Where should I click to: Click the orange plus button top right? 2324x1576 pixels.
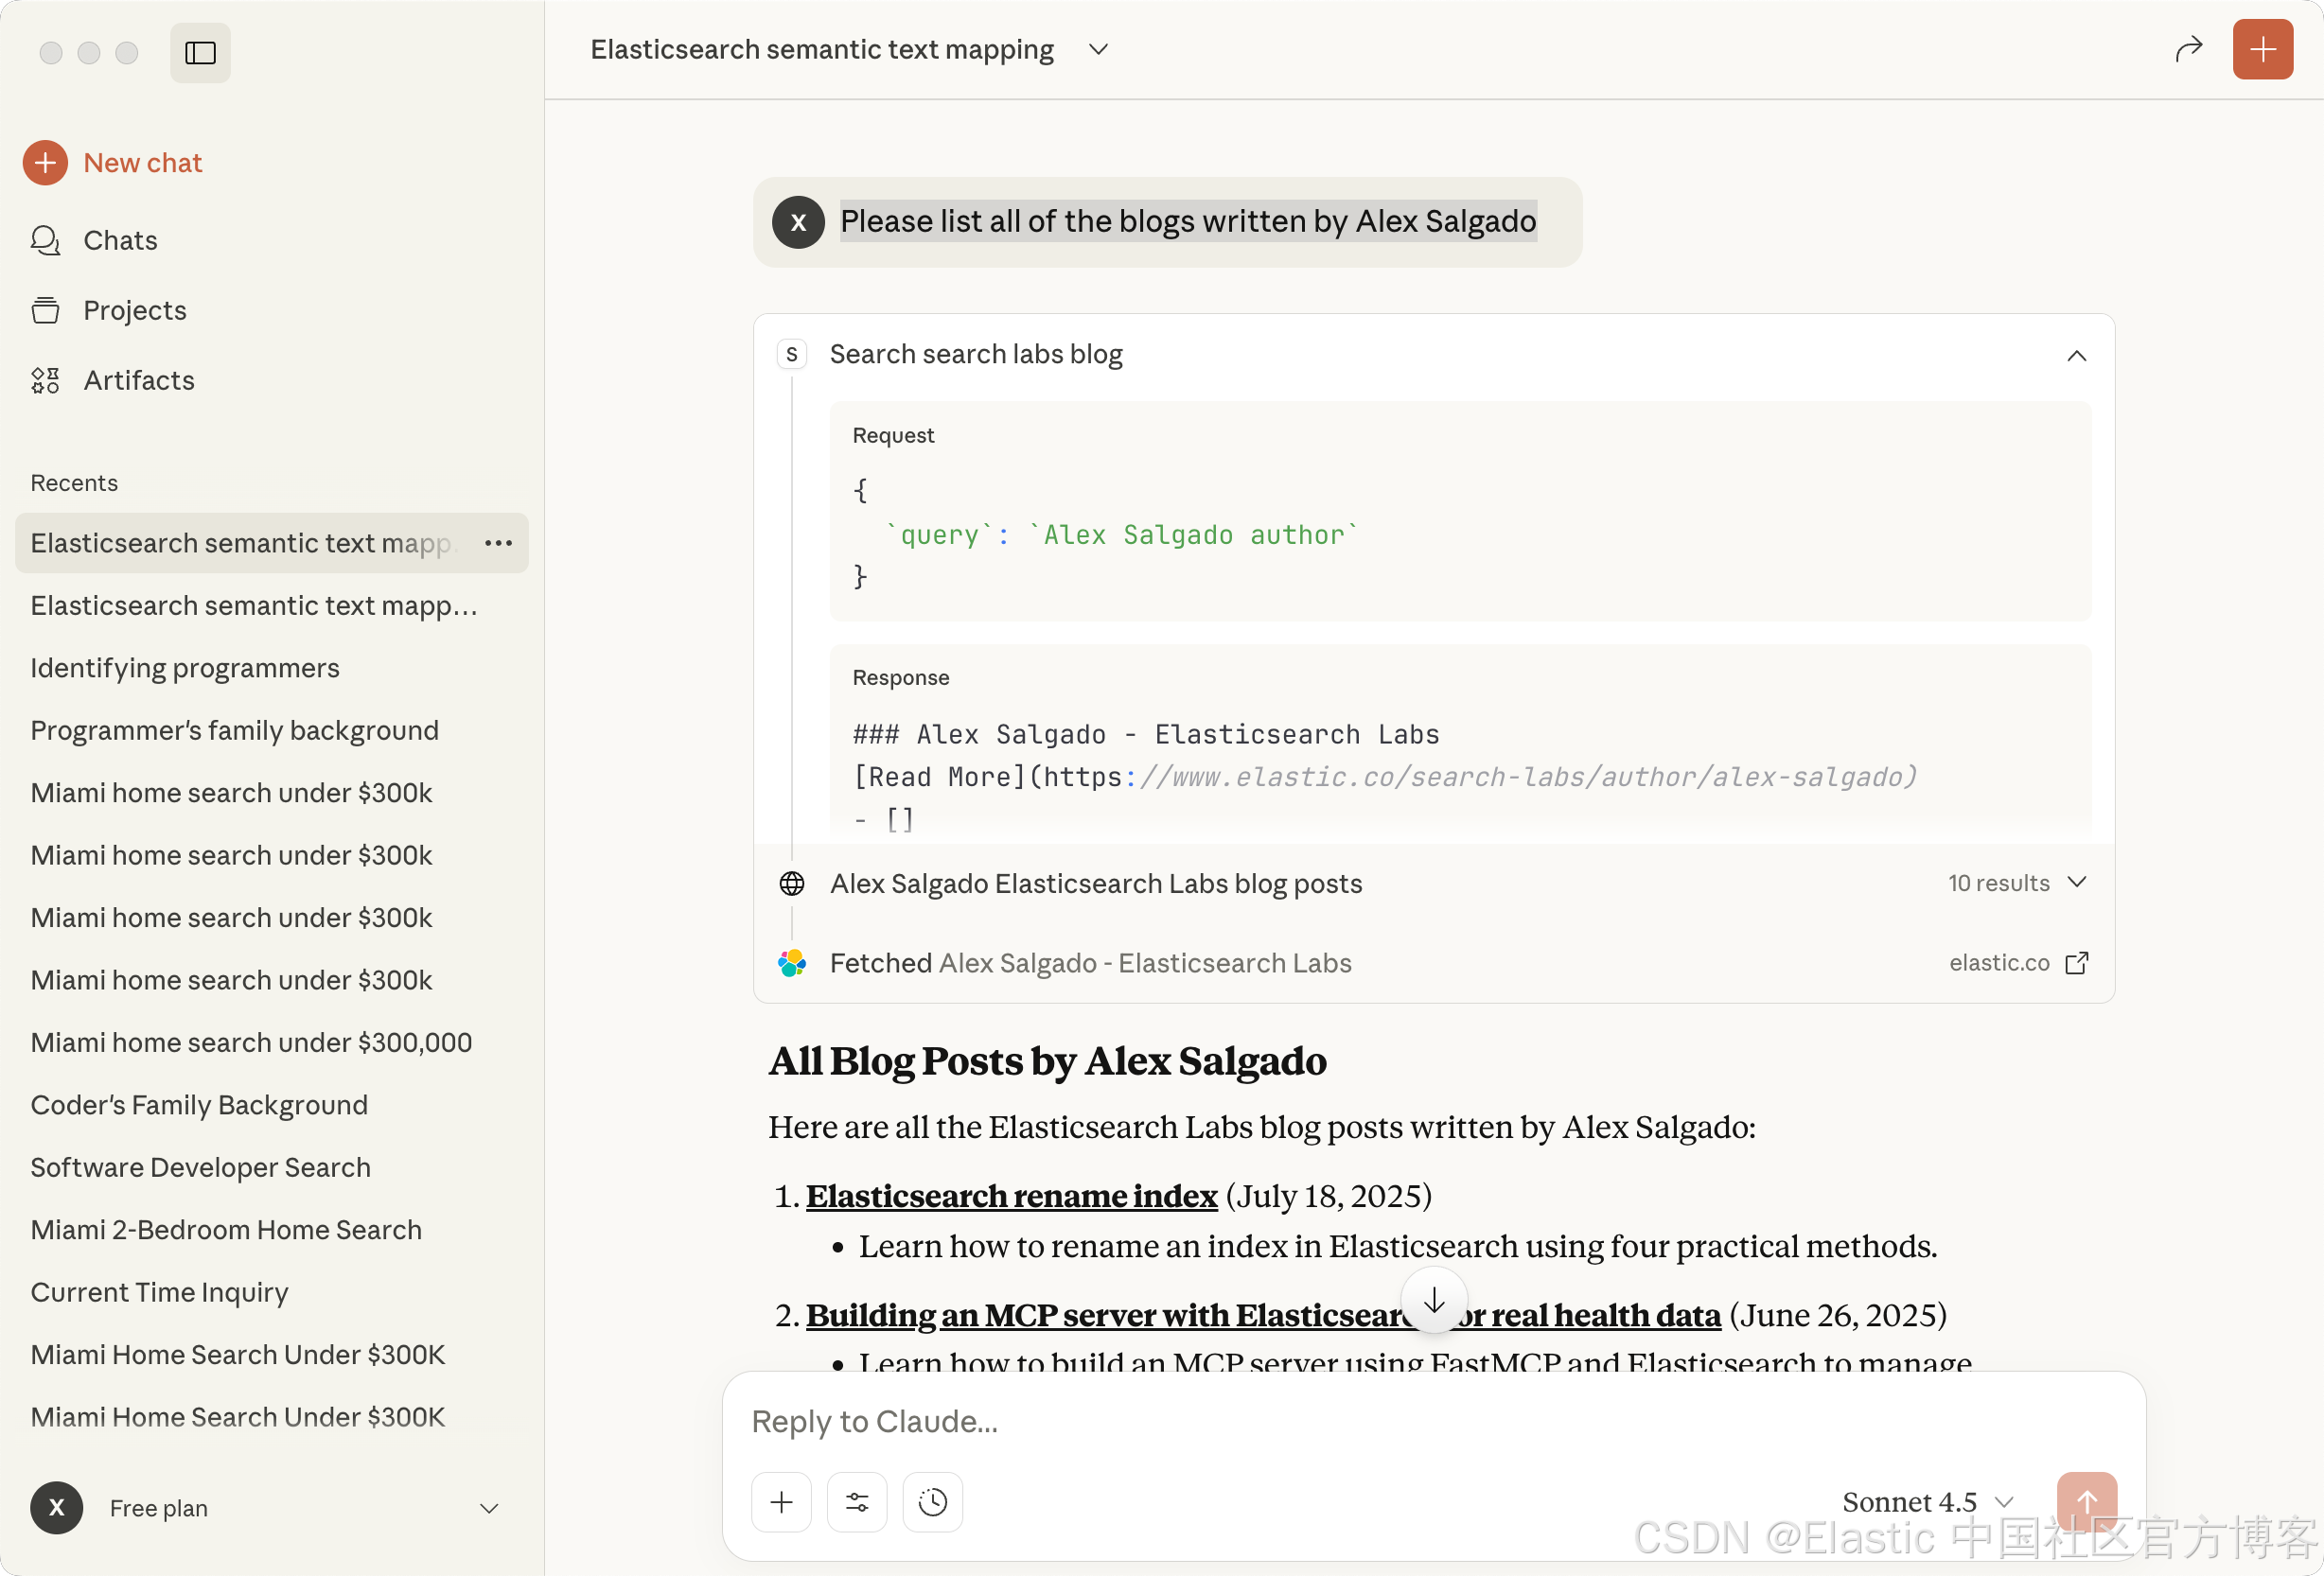pos(2262,49)
